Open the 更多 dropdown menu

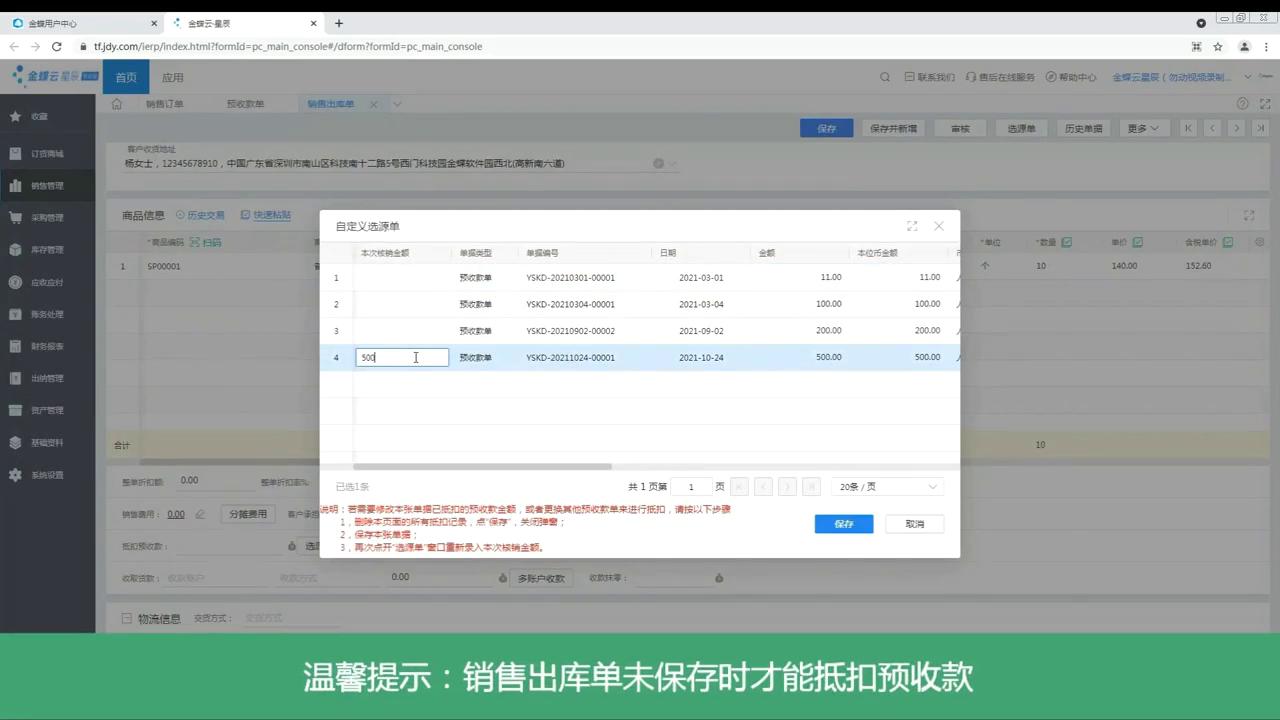click(1142, 128)
